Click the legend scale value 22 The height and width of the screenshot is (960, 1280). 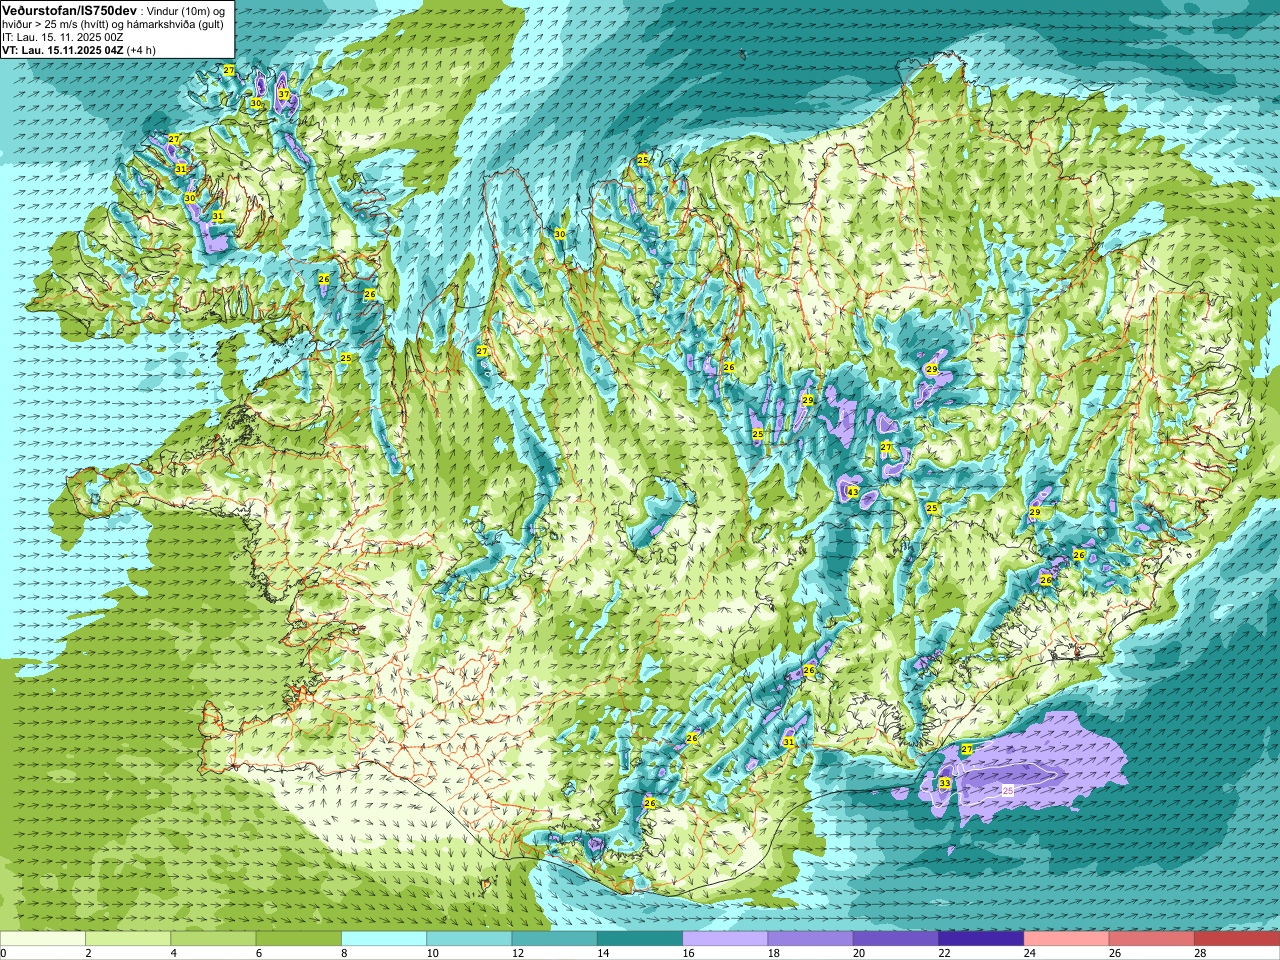(944, 953)
